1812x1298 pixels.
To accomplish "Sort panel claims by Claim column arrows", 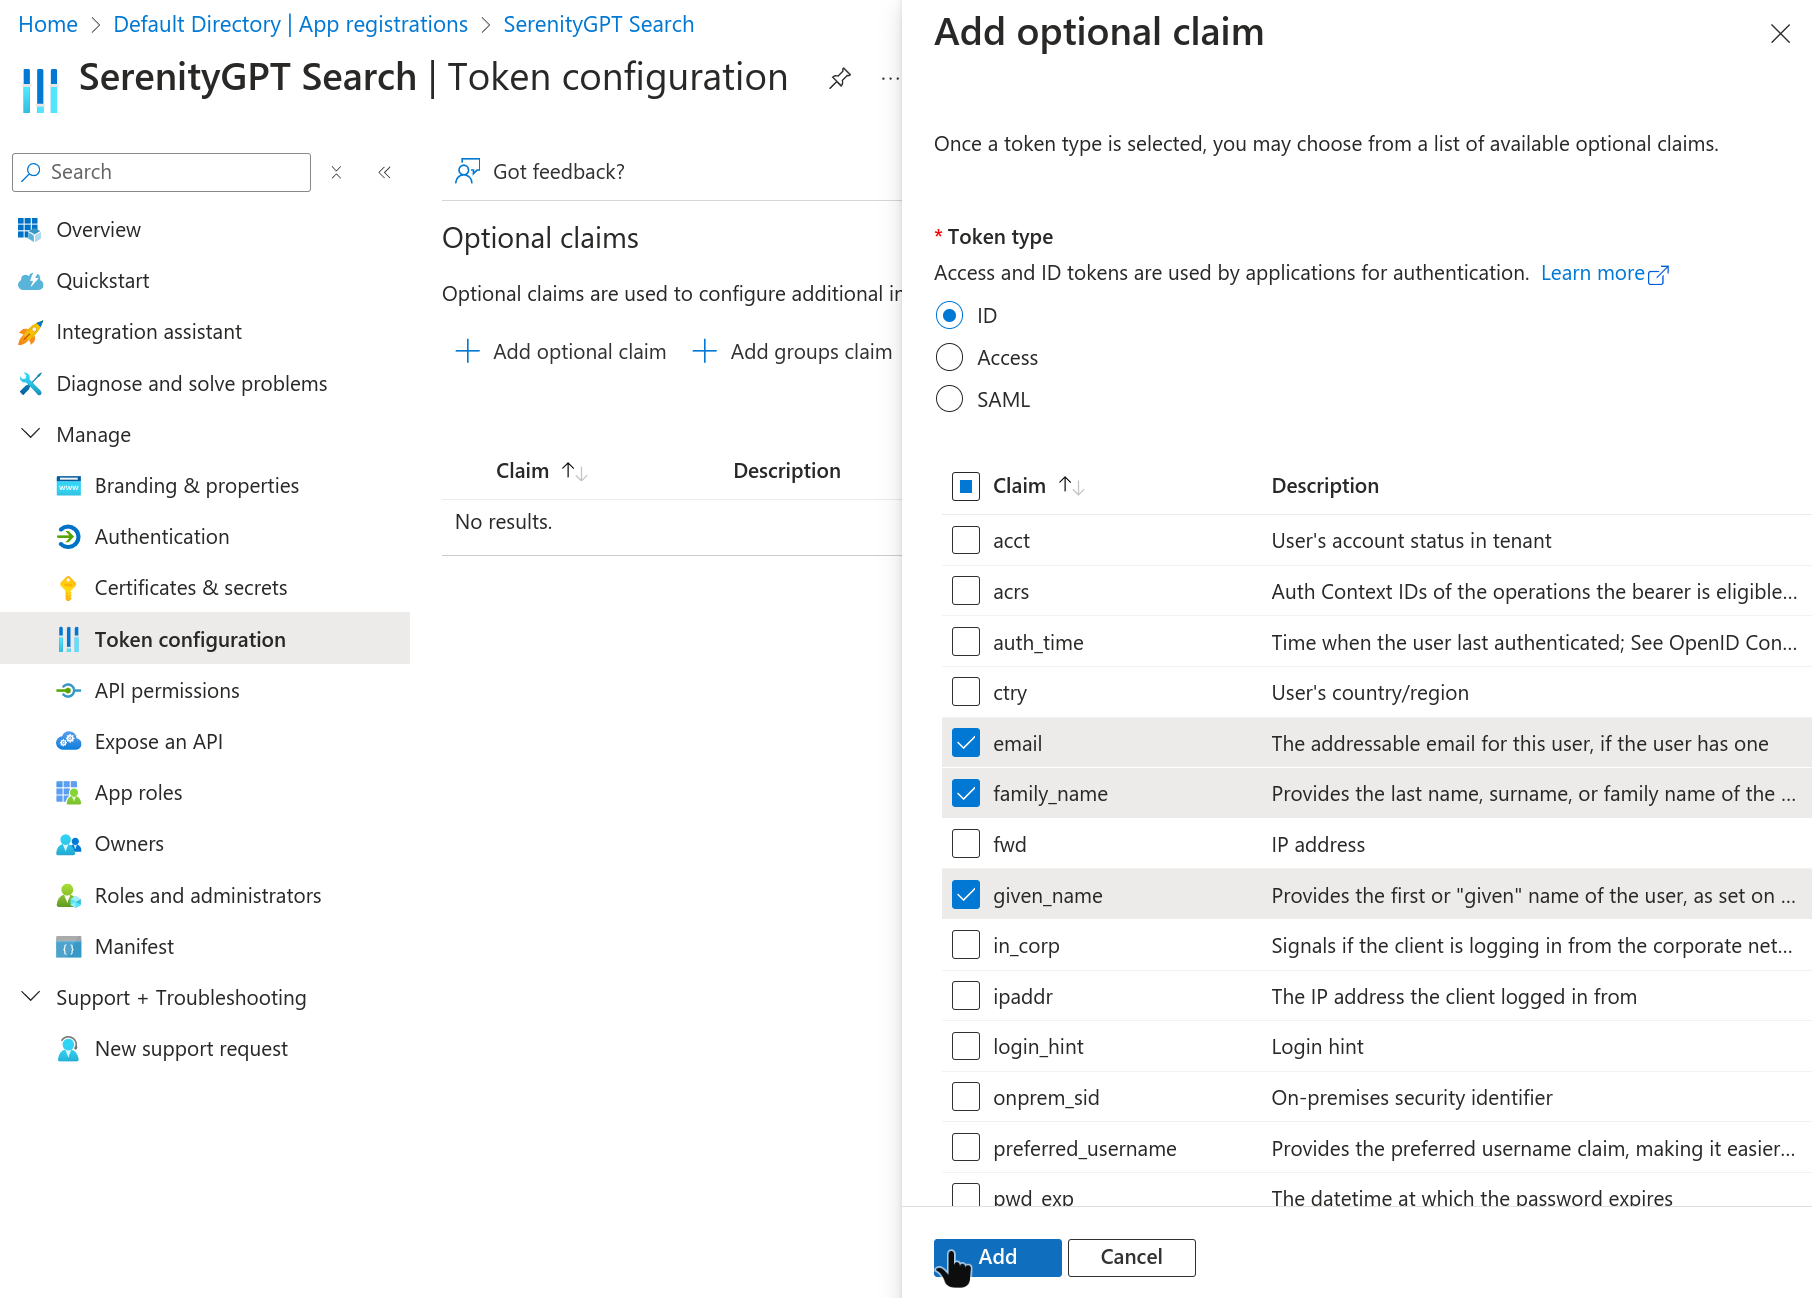I will pos(1072,486).
